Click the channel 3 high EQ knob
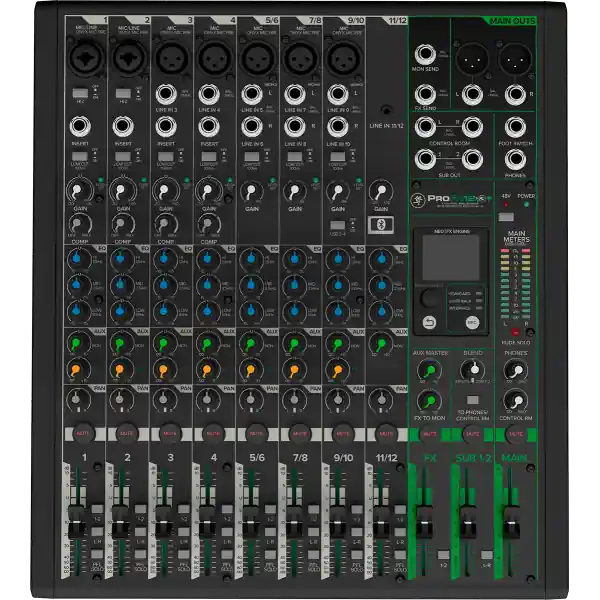600x600 pixels. [x=164, y=259]
